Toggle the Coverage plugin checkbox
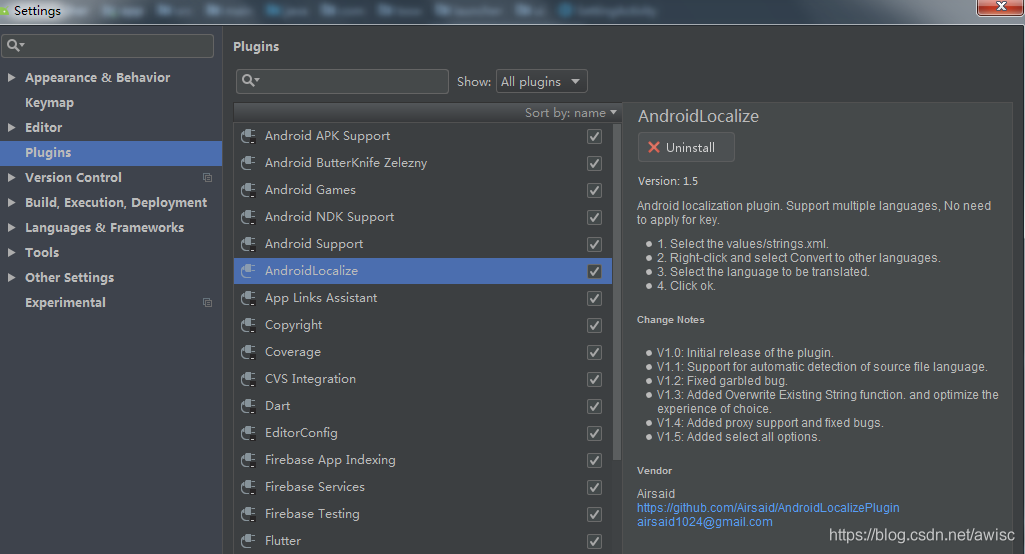Viewport: 1025px width, 554px height. (x=594, y=353)
